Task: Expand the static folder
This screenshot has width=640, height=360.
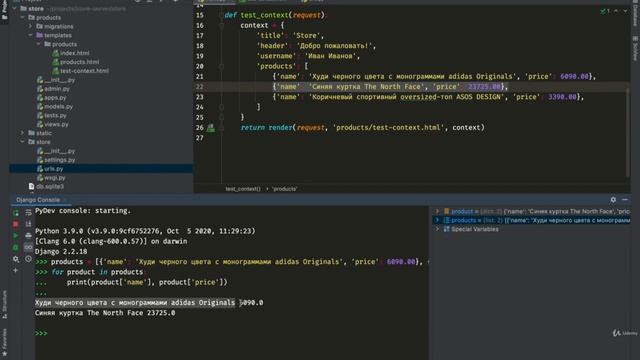Action: tap(23, 133)
